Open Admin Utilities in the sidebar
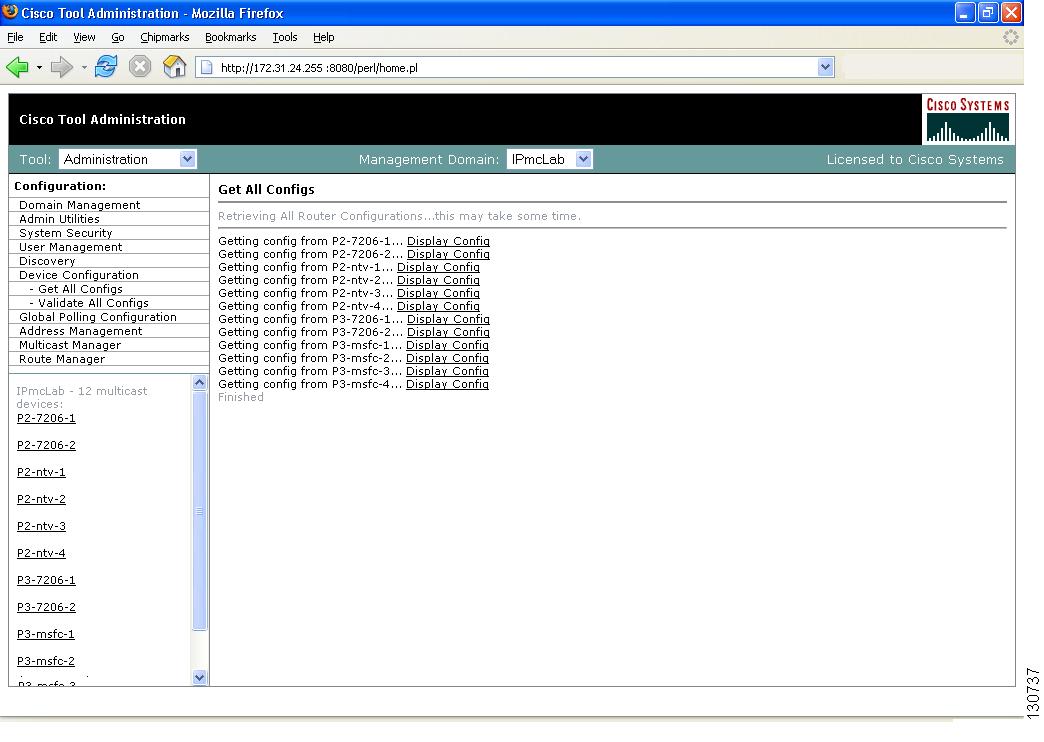1044x742 pixels. (59, 219)
